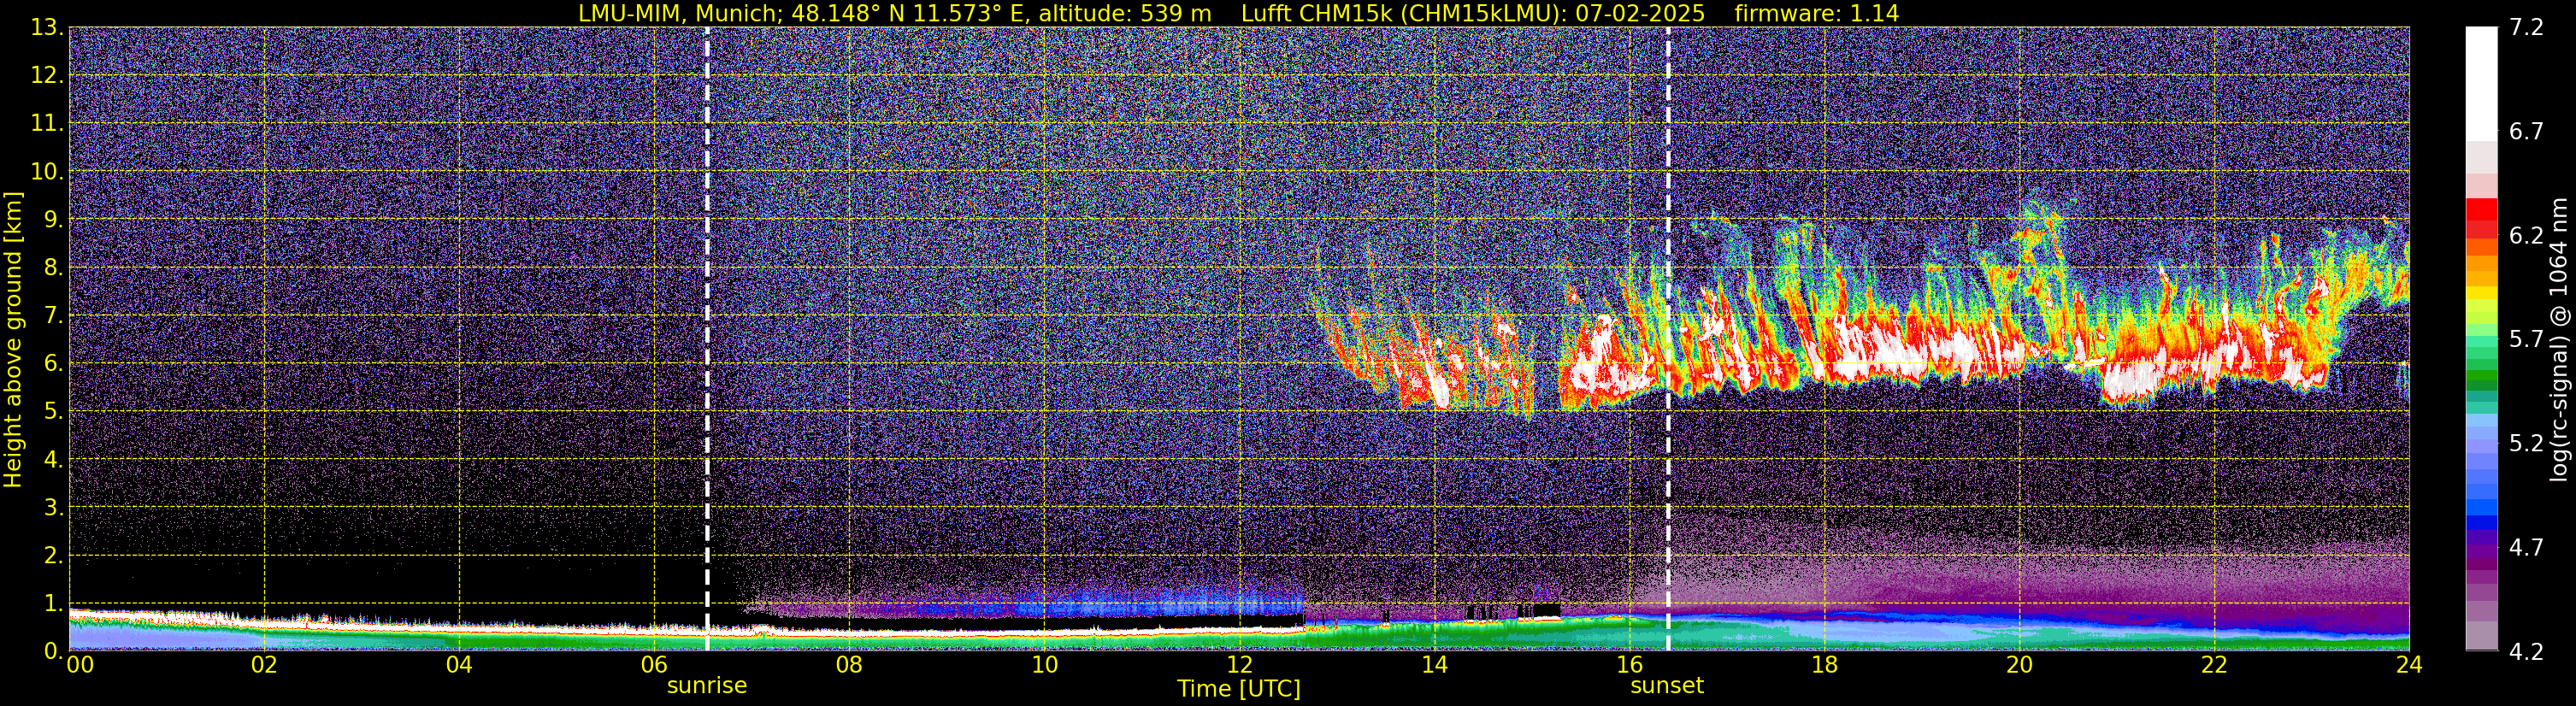This screenshot has height=706, width=2576.
Task: Click the colorbar tick value 5.7
Action: [x=2526, y=340]
